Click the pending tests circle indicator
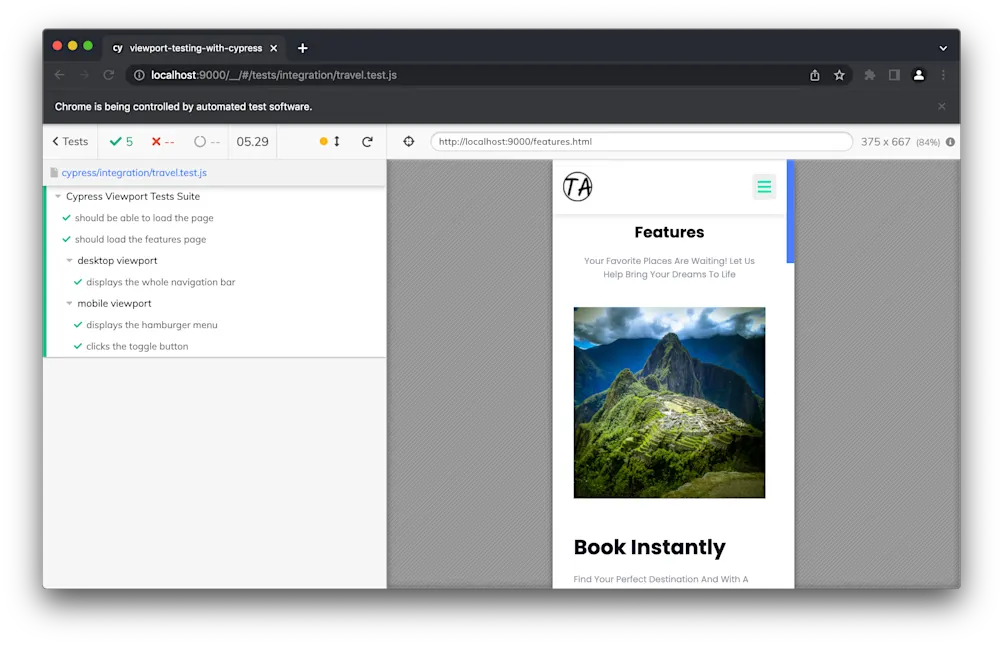 207,141
